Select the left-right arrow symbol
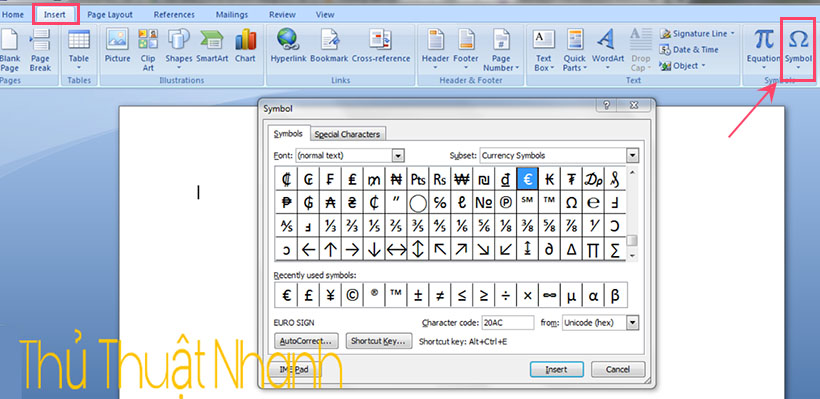This screenshot has width=820, height=399. (396, 249)
